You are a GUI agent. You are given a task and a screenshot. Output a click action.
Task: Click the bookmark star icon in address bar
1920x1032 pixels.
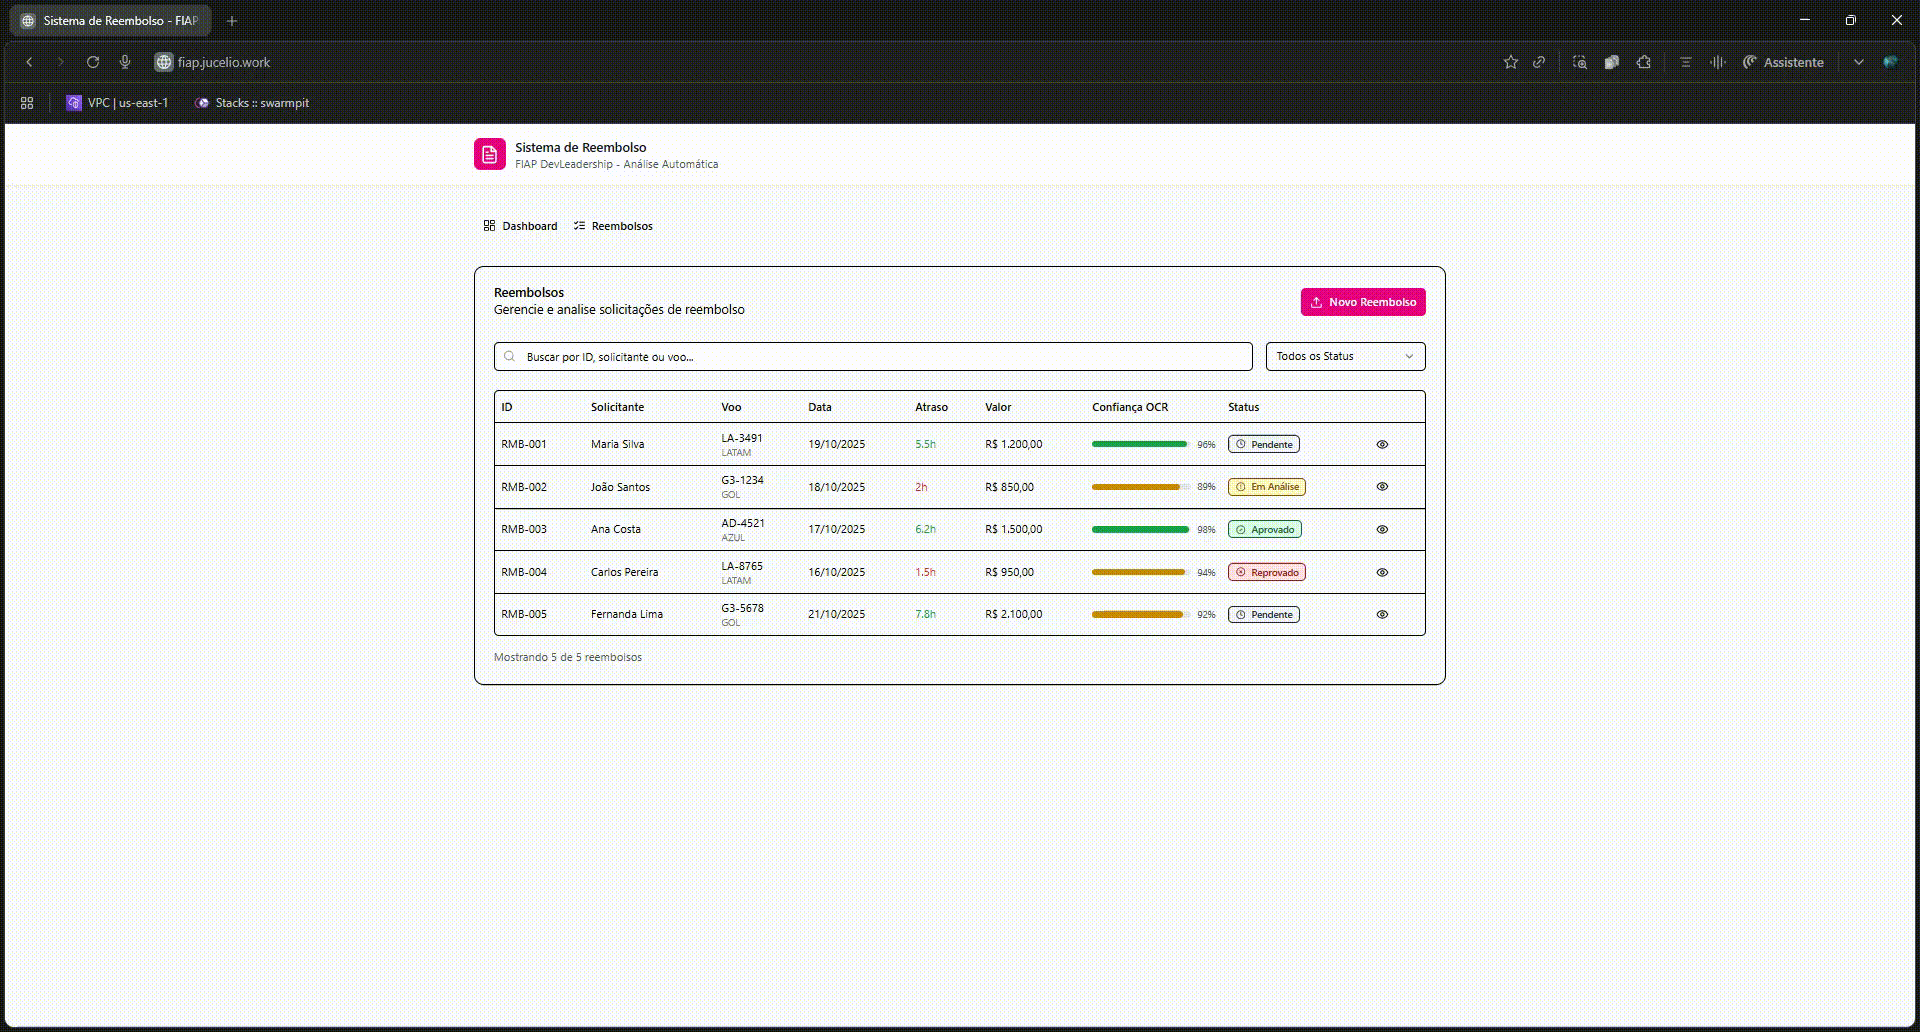coord(1510,62)
